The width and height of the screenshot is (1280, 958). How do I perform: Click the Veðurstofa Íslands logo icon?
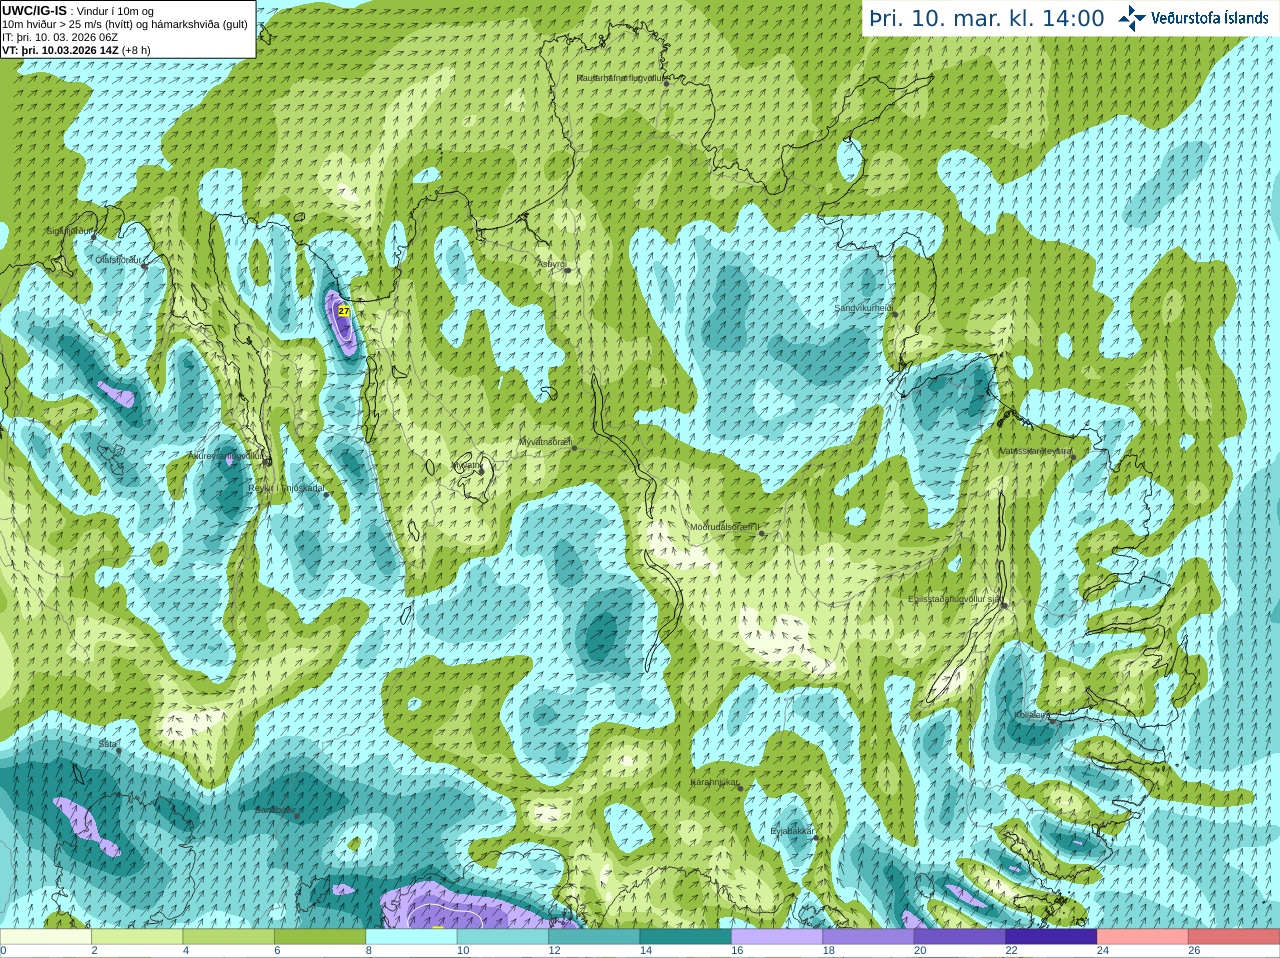pyautogui.click(x=1132, y=18)
